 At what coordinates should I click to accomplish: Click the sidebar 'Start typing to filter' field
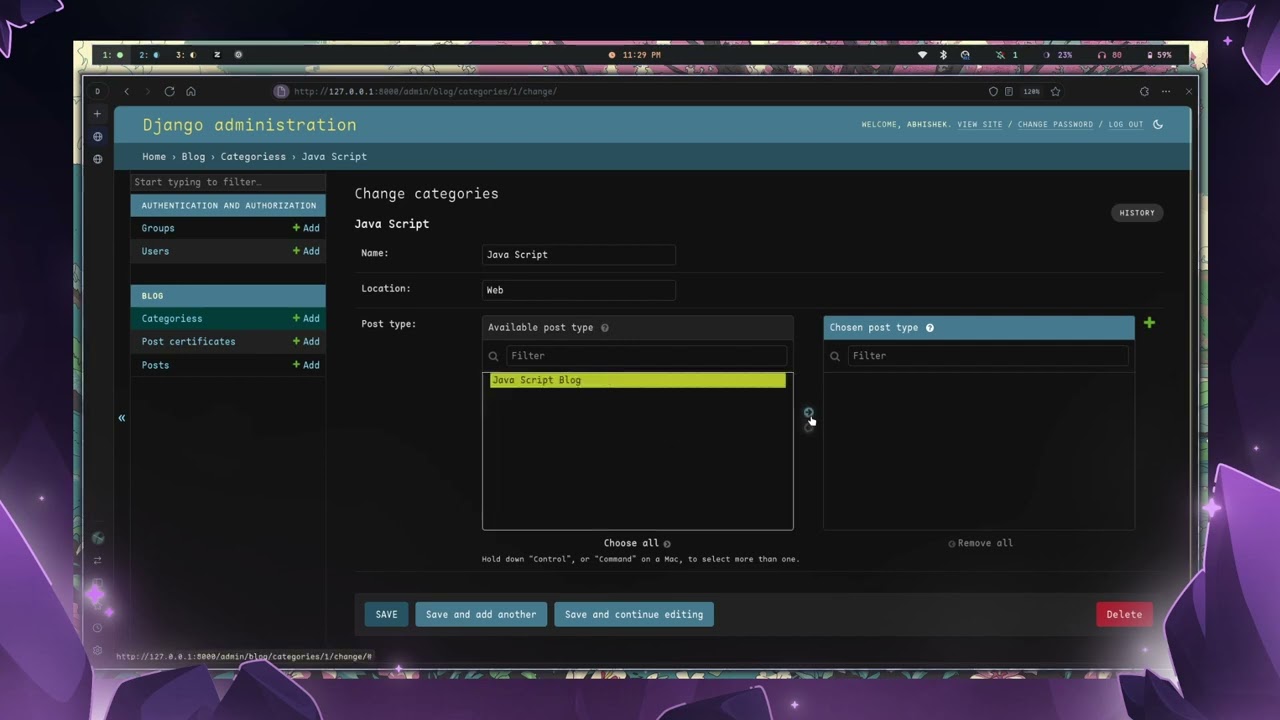point(228,182)
